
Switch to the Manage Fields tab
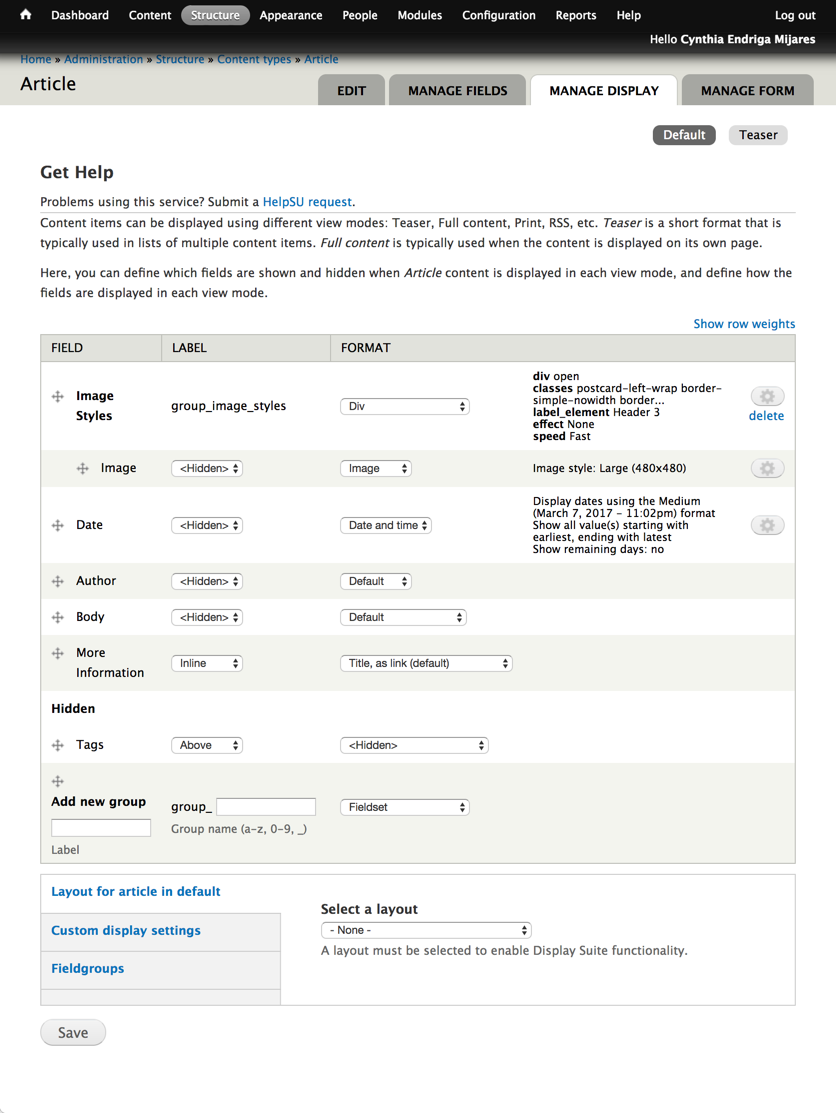tap(458, 90)
